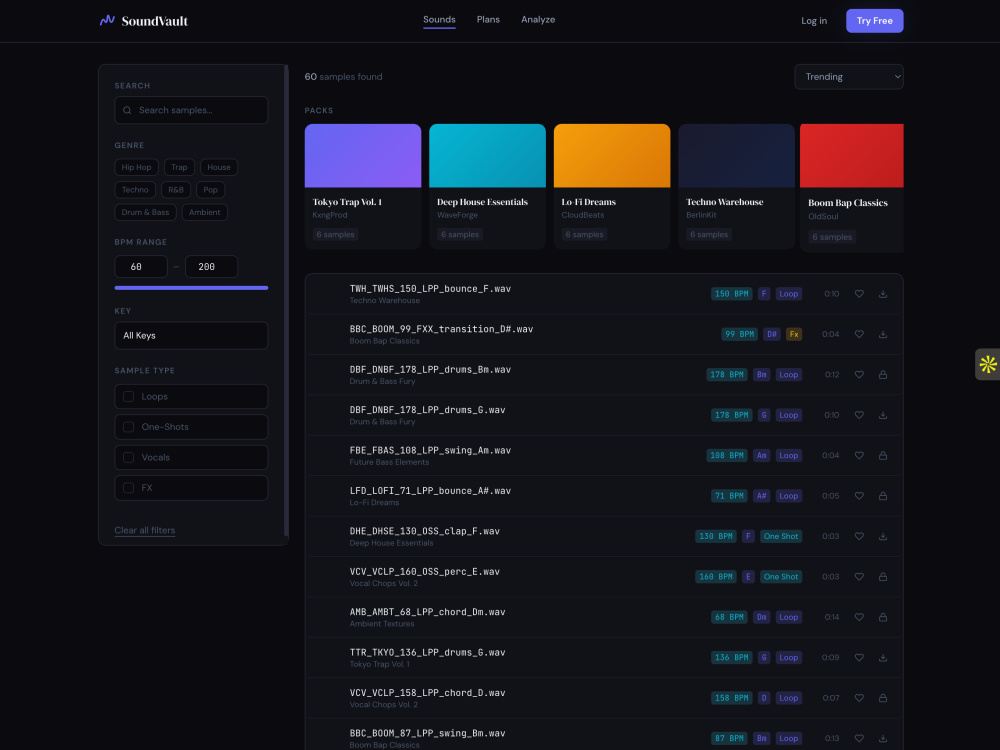Screen dimensions: 1000x750
Task: Enable the Vocals filter checkbox
Action: (x=128, y=458)
